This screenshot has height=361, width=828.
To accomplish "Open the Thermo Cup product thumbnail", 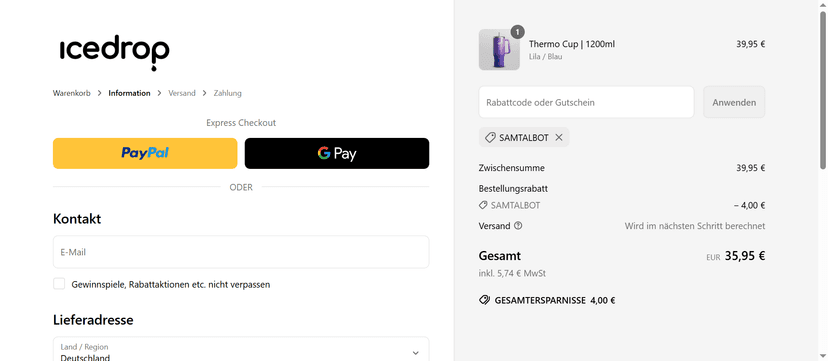I will pos(499,50).
